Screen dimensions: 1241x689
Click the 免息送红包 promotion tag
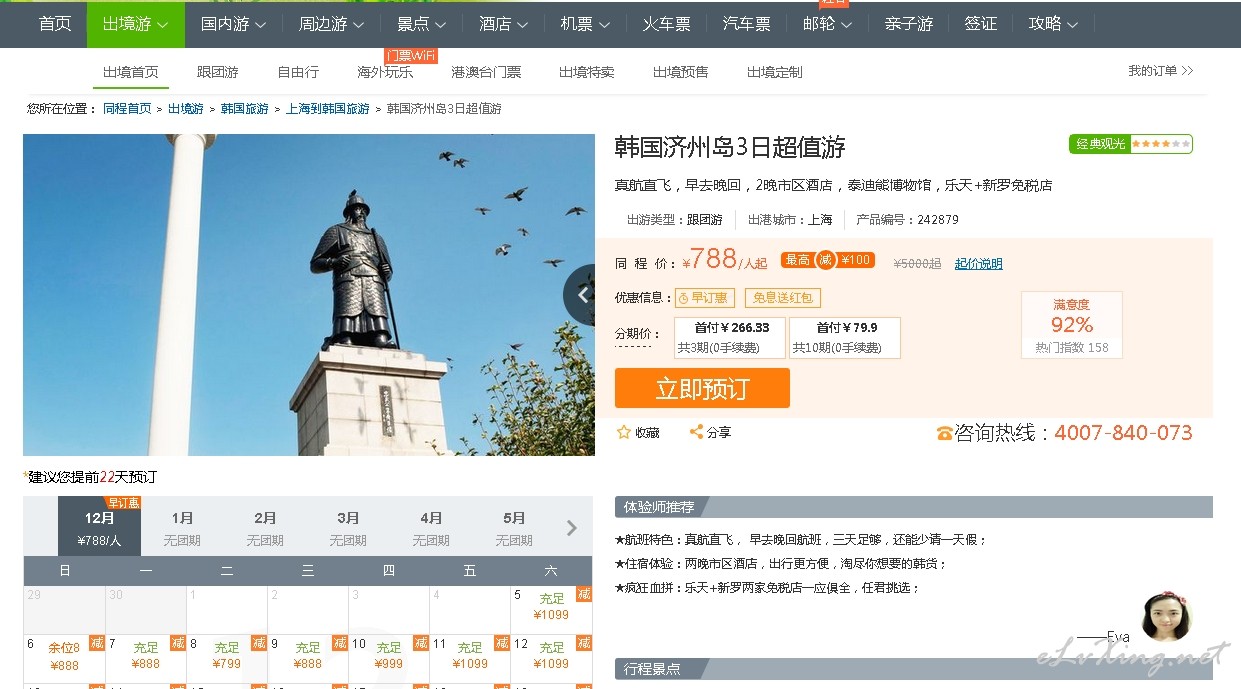click(x=783, y=298)
